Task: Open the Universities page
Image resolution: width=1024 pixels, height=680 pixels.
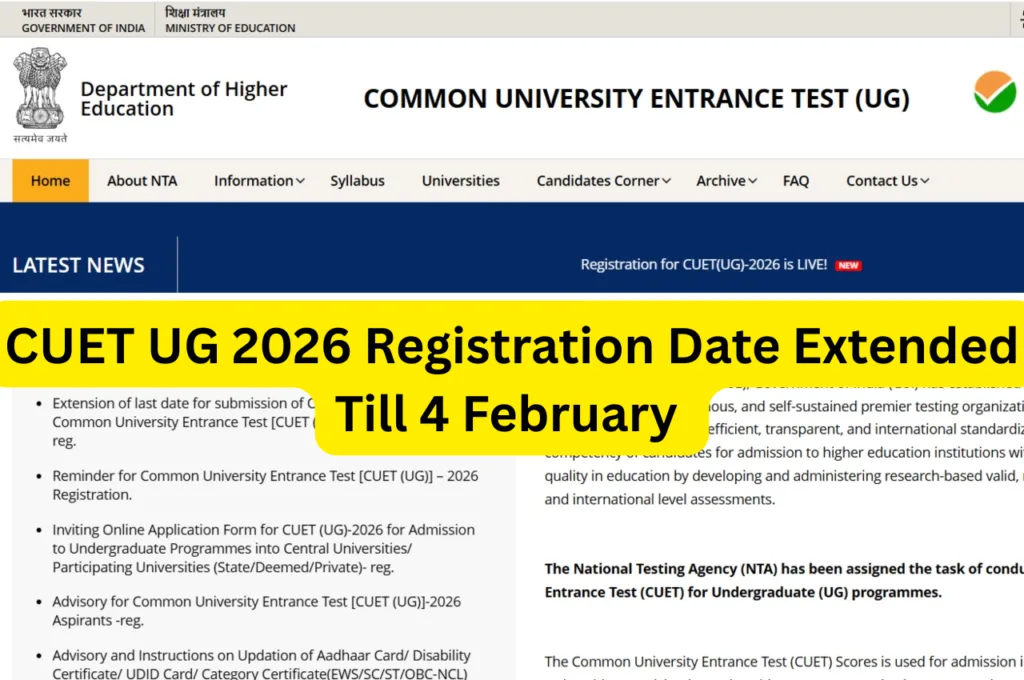Action: 460,180
